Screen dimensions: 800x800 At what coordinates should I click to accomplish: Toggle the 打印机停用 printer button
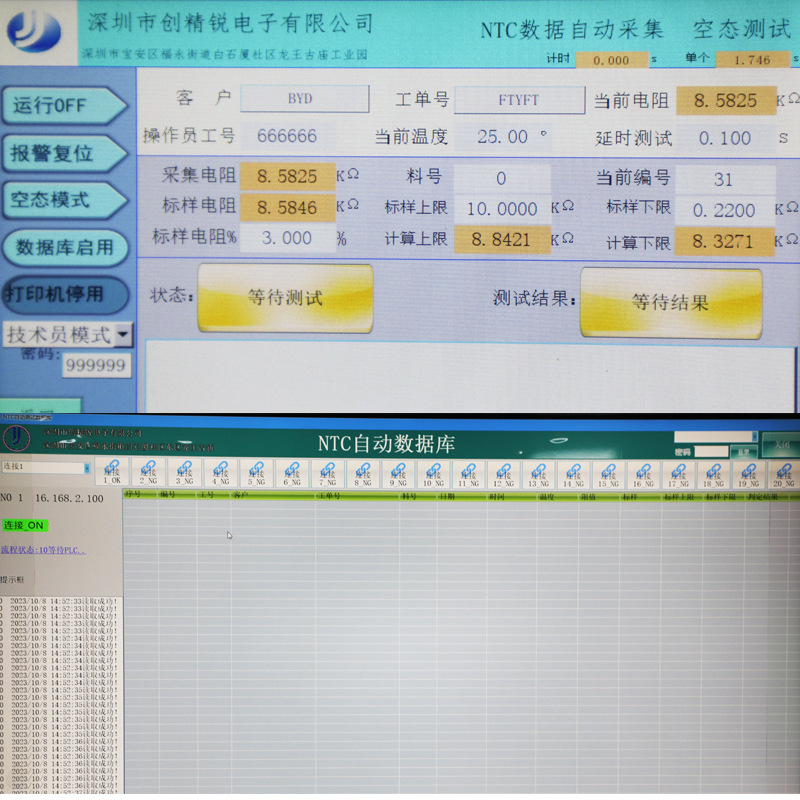(65, 294)
